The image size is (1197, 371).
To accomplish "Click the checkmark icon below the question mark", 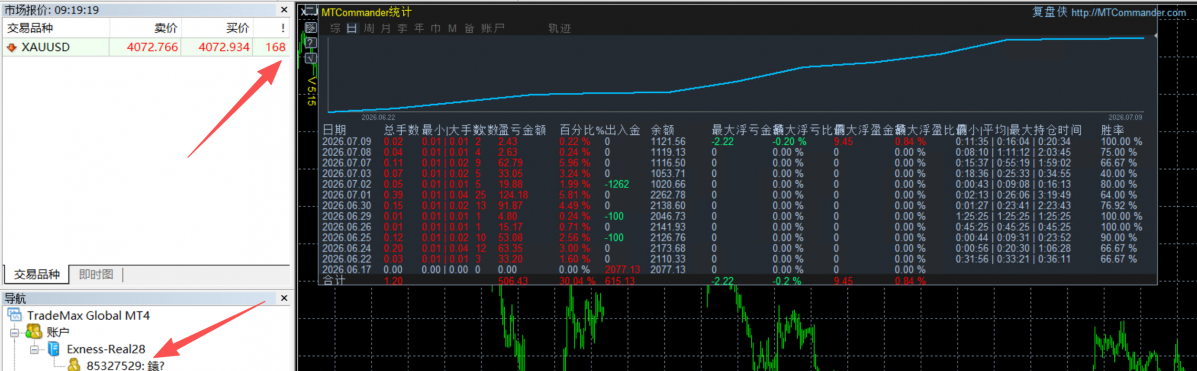I will pos(311,58).
